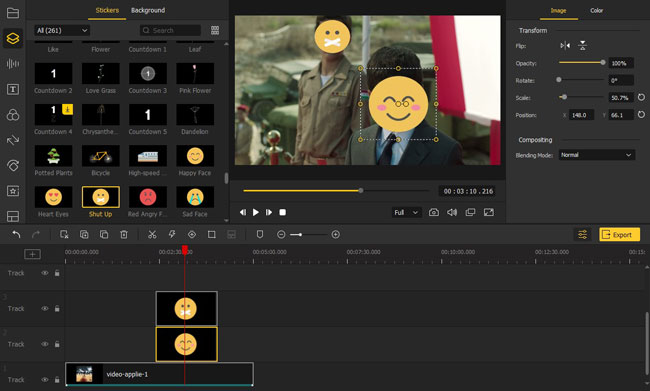The image size is (650, 391).
Task: Select the Stickers layers sidebar icon
Action: (13, 38)
